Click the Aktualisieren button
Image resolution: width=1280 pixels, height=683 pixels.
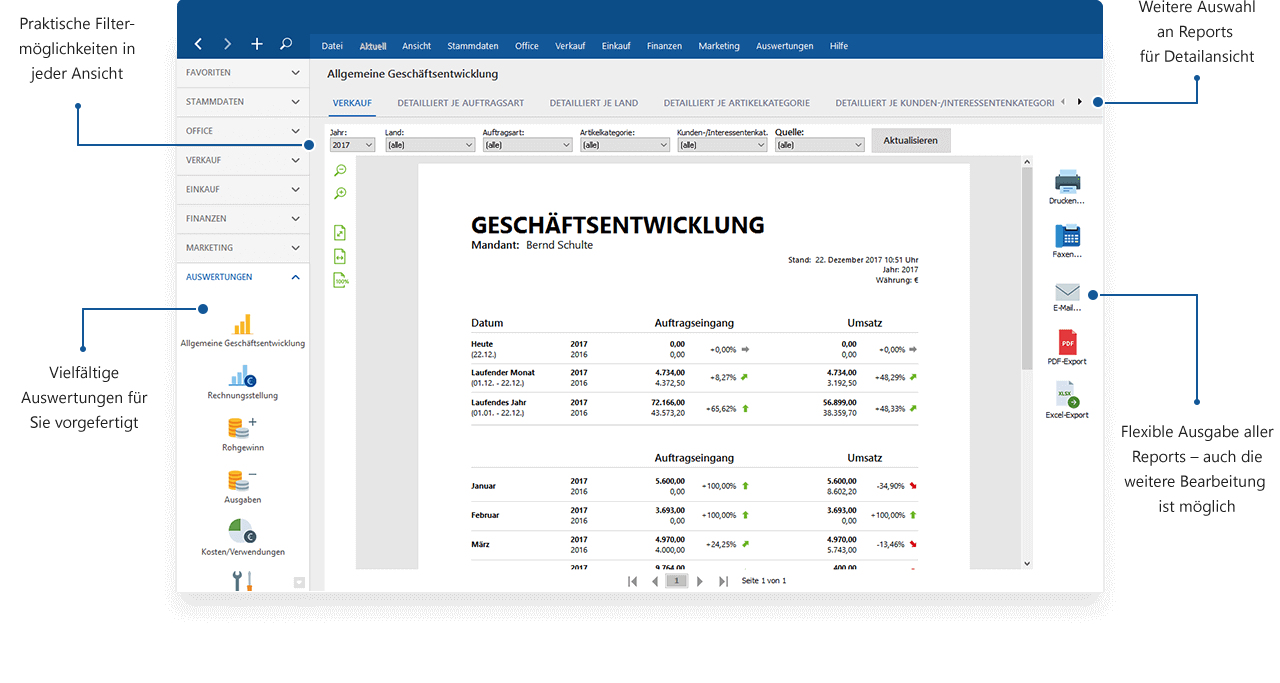coord(910,141)
